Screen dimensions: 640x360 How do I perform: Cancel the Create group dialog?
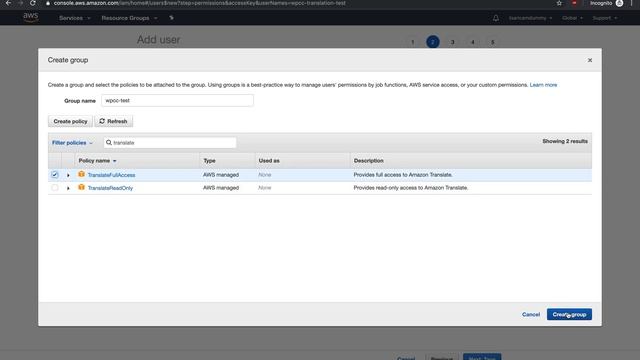tap(531, 314)
